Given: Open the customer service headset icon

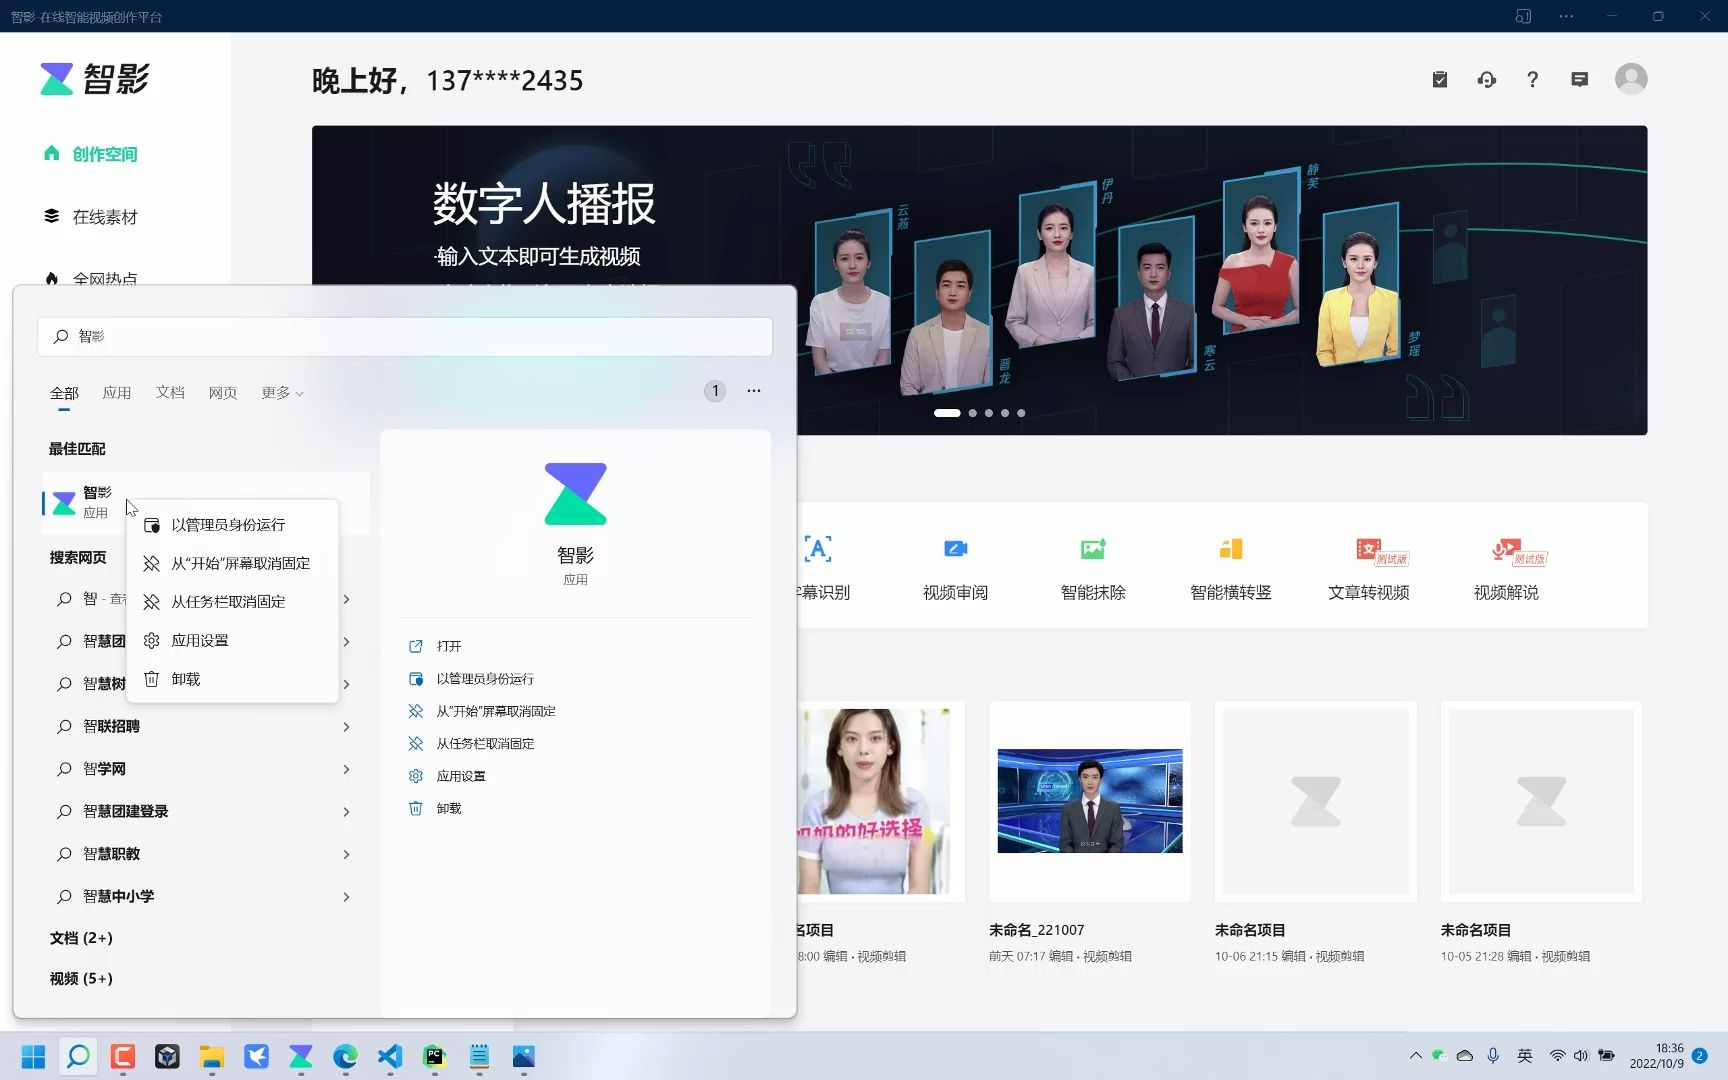Looking at the screenshot, I should [x=1487, y=79].
